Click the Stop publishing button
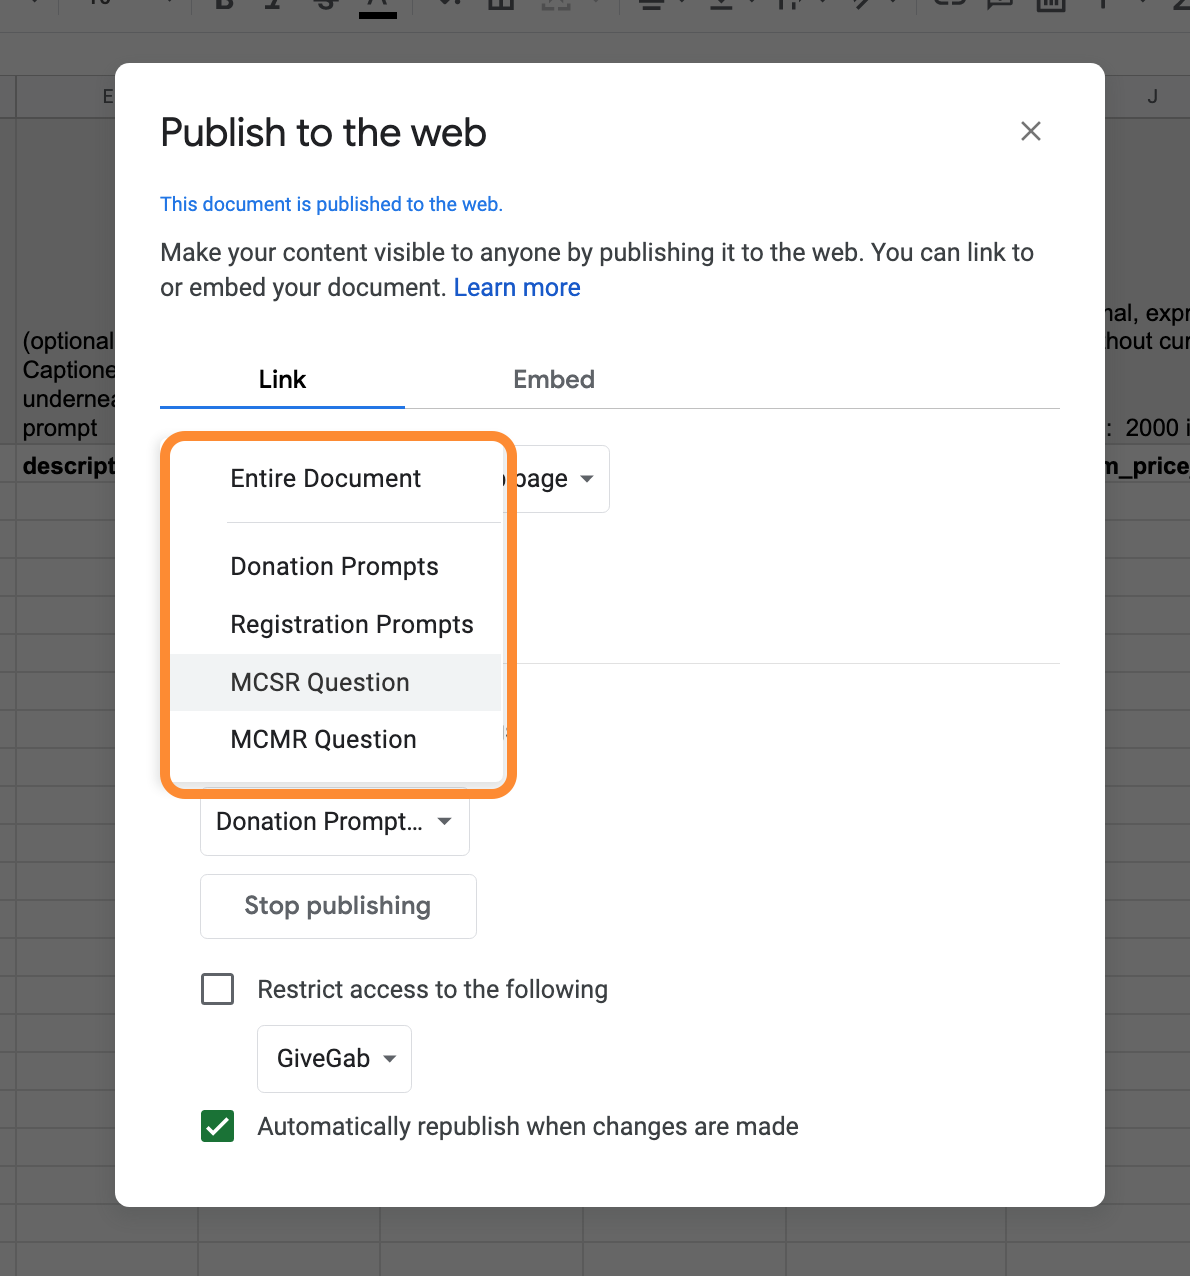Image resolution: width=1190 pixels, height=1276 pixels. coord(338,906)
